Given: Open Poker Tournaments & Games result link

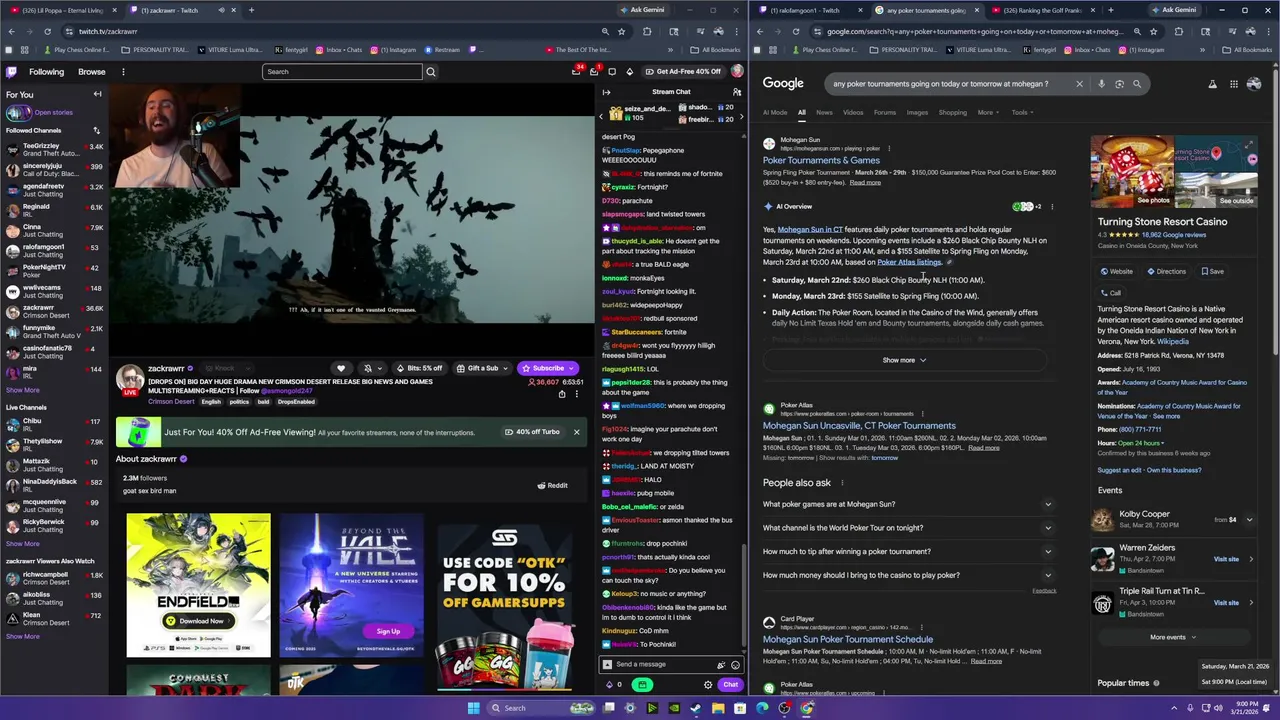Looking at the screenshot, I should click(821, 160).
